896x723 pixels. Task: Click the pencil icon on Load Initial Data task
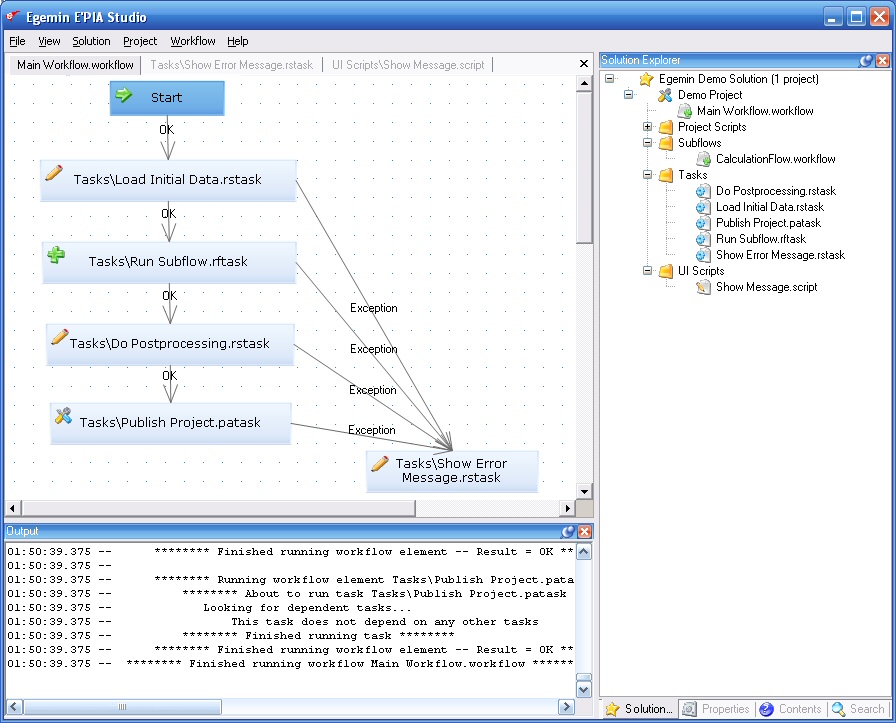pyautogui.click(x=54, y=173)
